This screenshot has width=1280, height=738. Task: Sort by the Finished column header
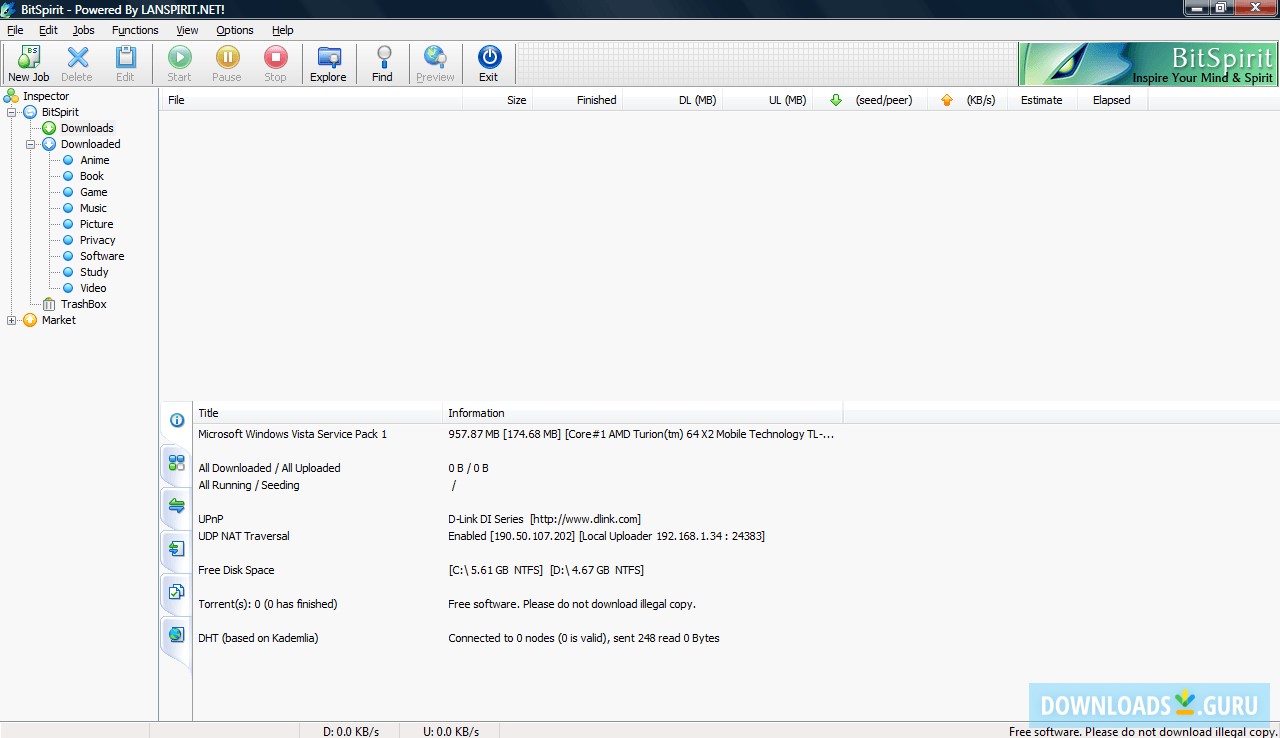[x=578, y=100]
